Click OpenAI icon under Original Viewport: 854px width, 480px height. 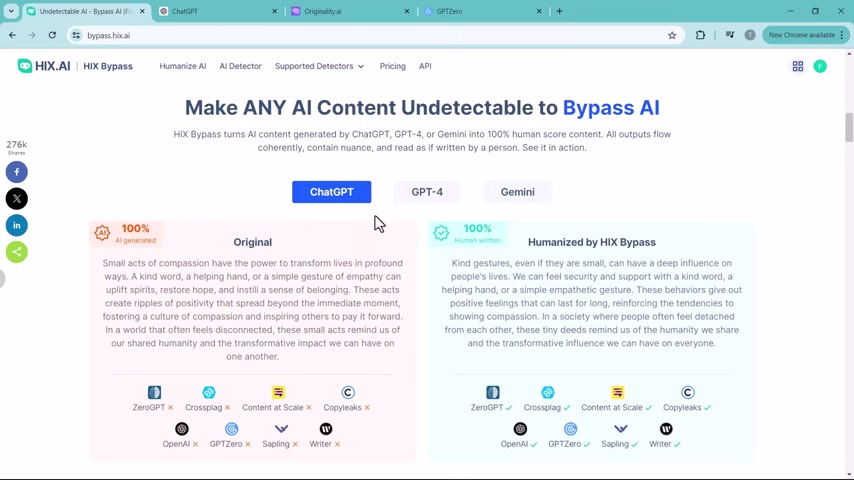point(182,429)
